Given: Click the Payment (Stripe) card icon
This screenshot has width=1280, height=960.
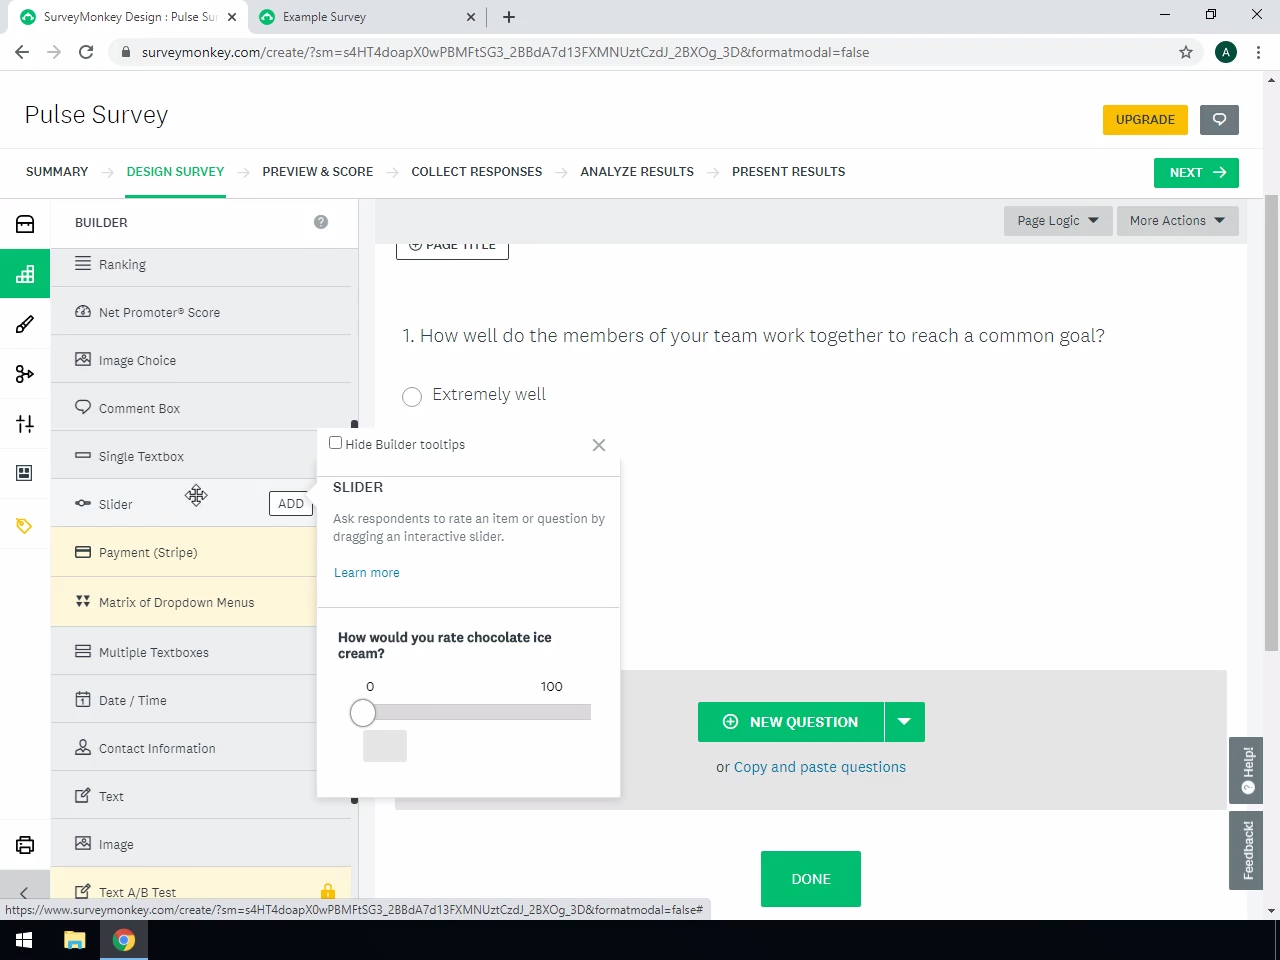Looking at the screenshot, I should (x=83, y=551).
